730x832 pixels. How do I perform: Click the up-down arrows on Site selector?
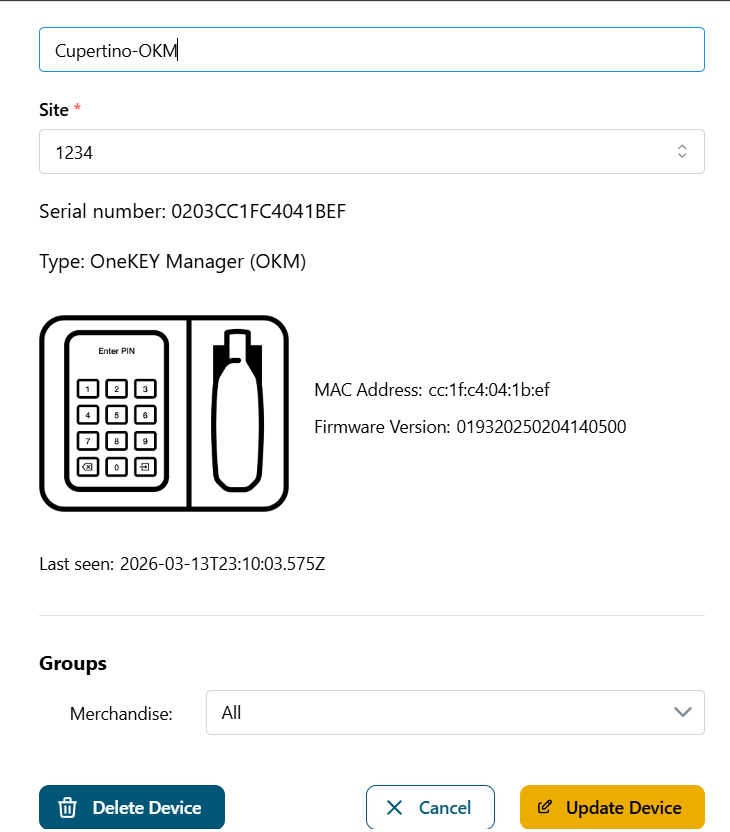(682, 152)
